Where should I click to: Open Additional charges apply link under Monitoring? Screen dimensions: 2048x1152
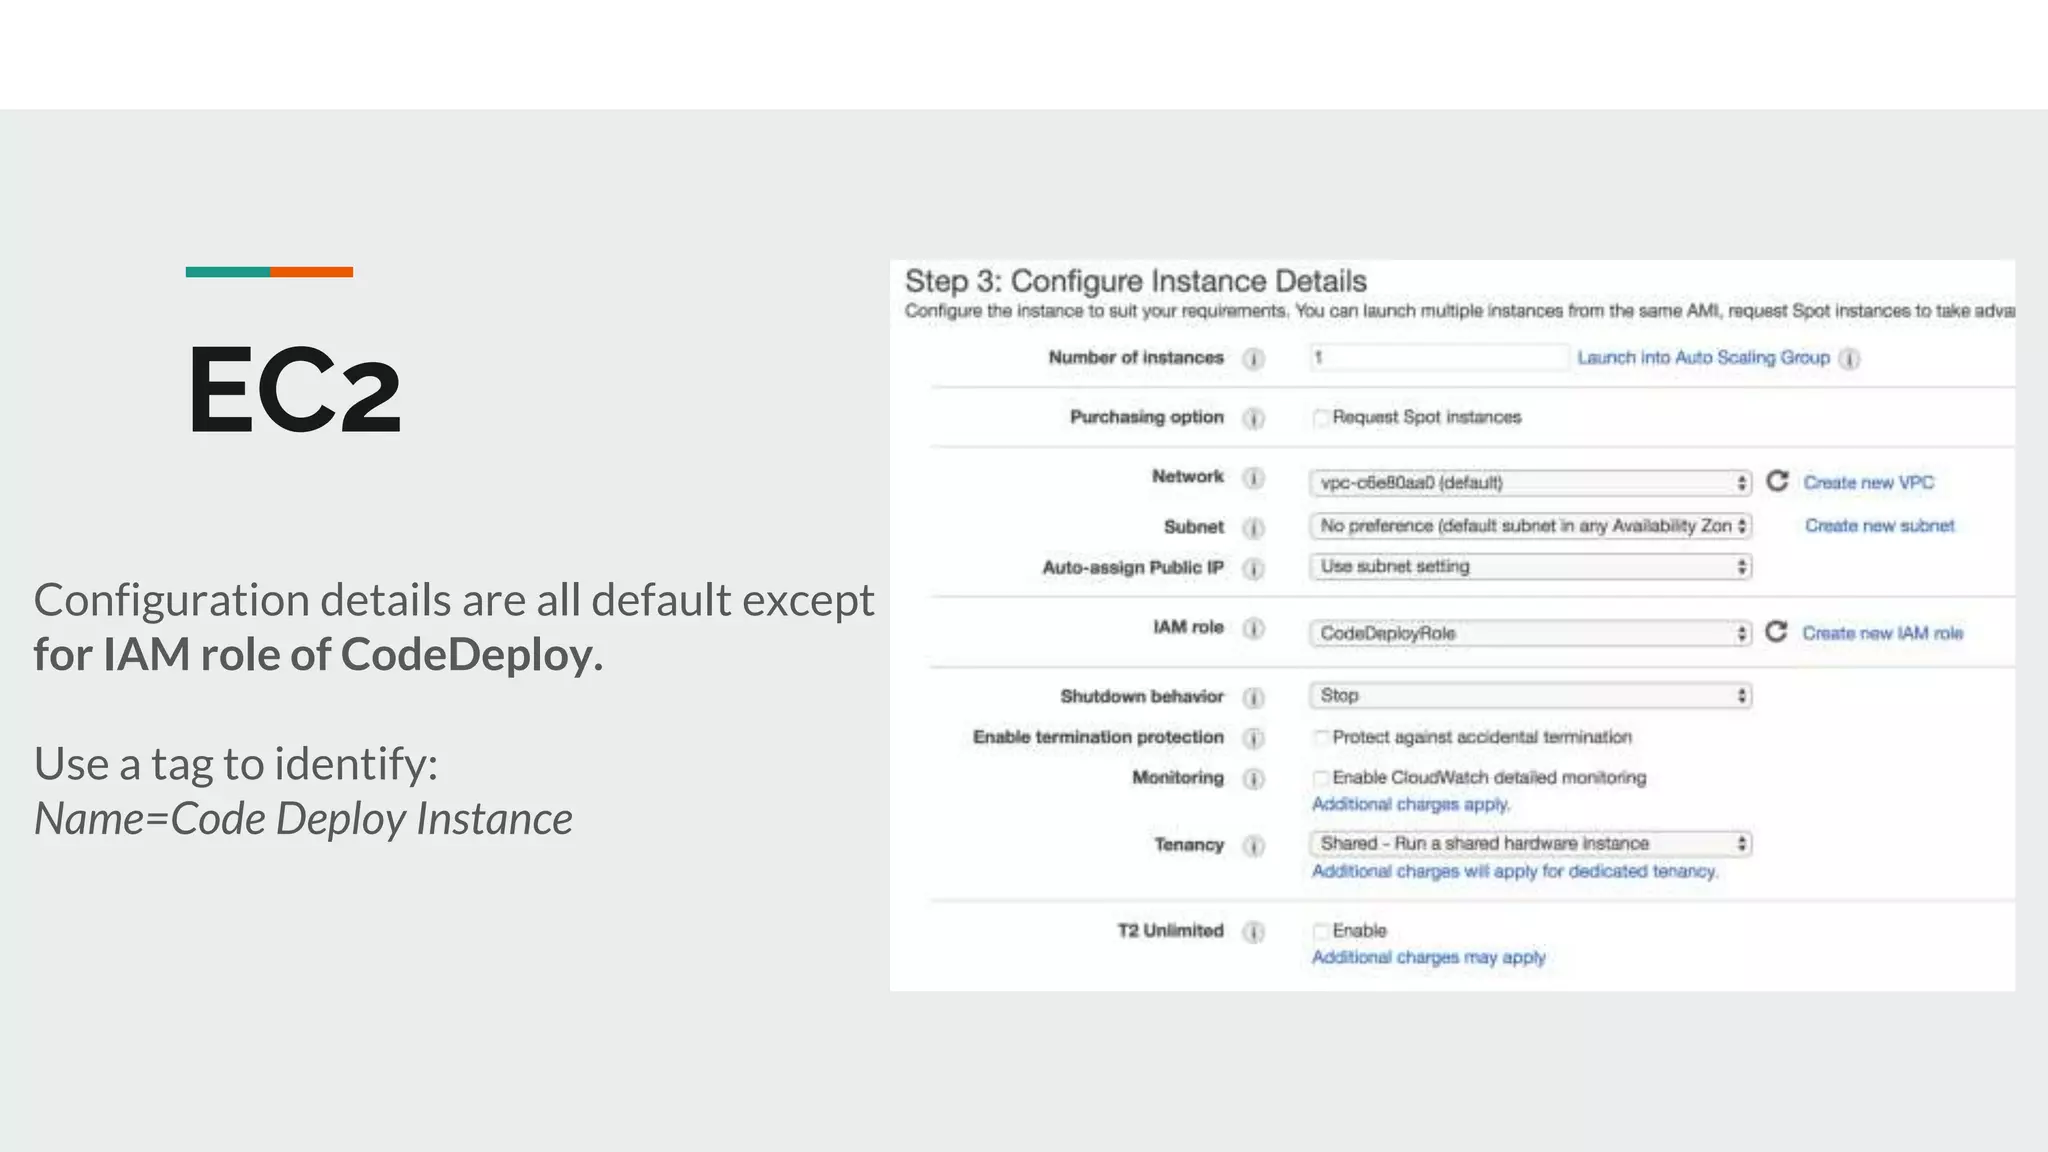pyautogui.click(x=1411, y=804)
